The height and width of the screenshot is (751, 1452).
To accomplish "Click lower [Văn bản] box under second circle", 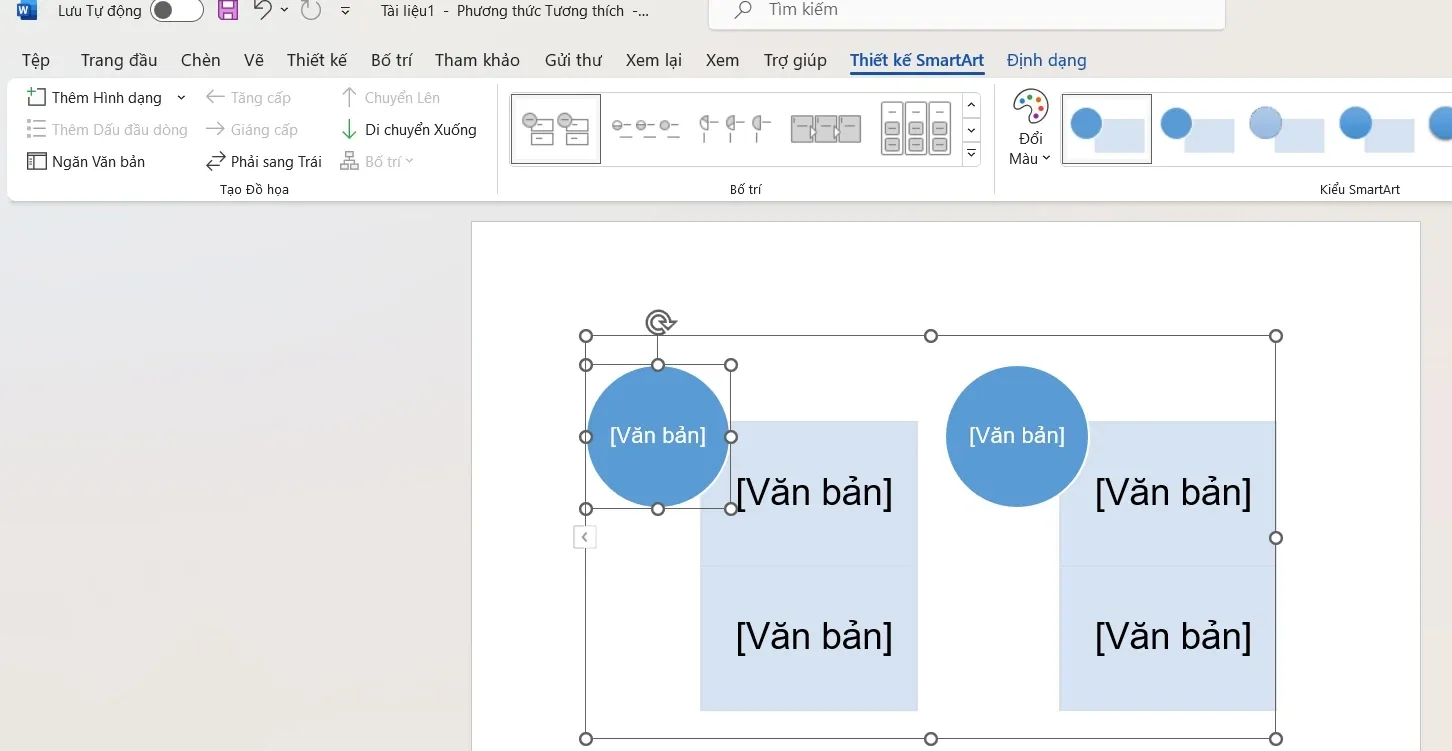I will point(1168,638).
